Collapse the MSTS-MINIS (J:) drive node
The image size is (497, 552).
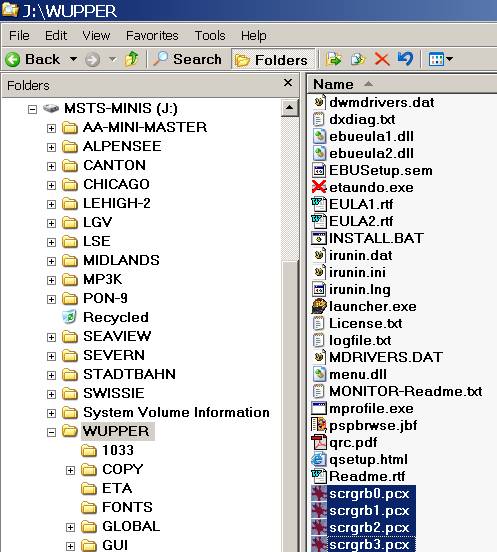coord(32,109)
